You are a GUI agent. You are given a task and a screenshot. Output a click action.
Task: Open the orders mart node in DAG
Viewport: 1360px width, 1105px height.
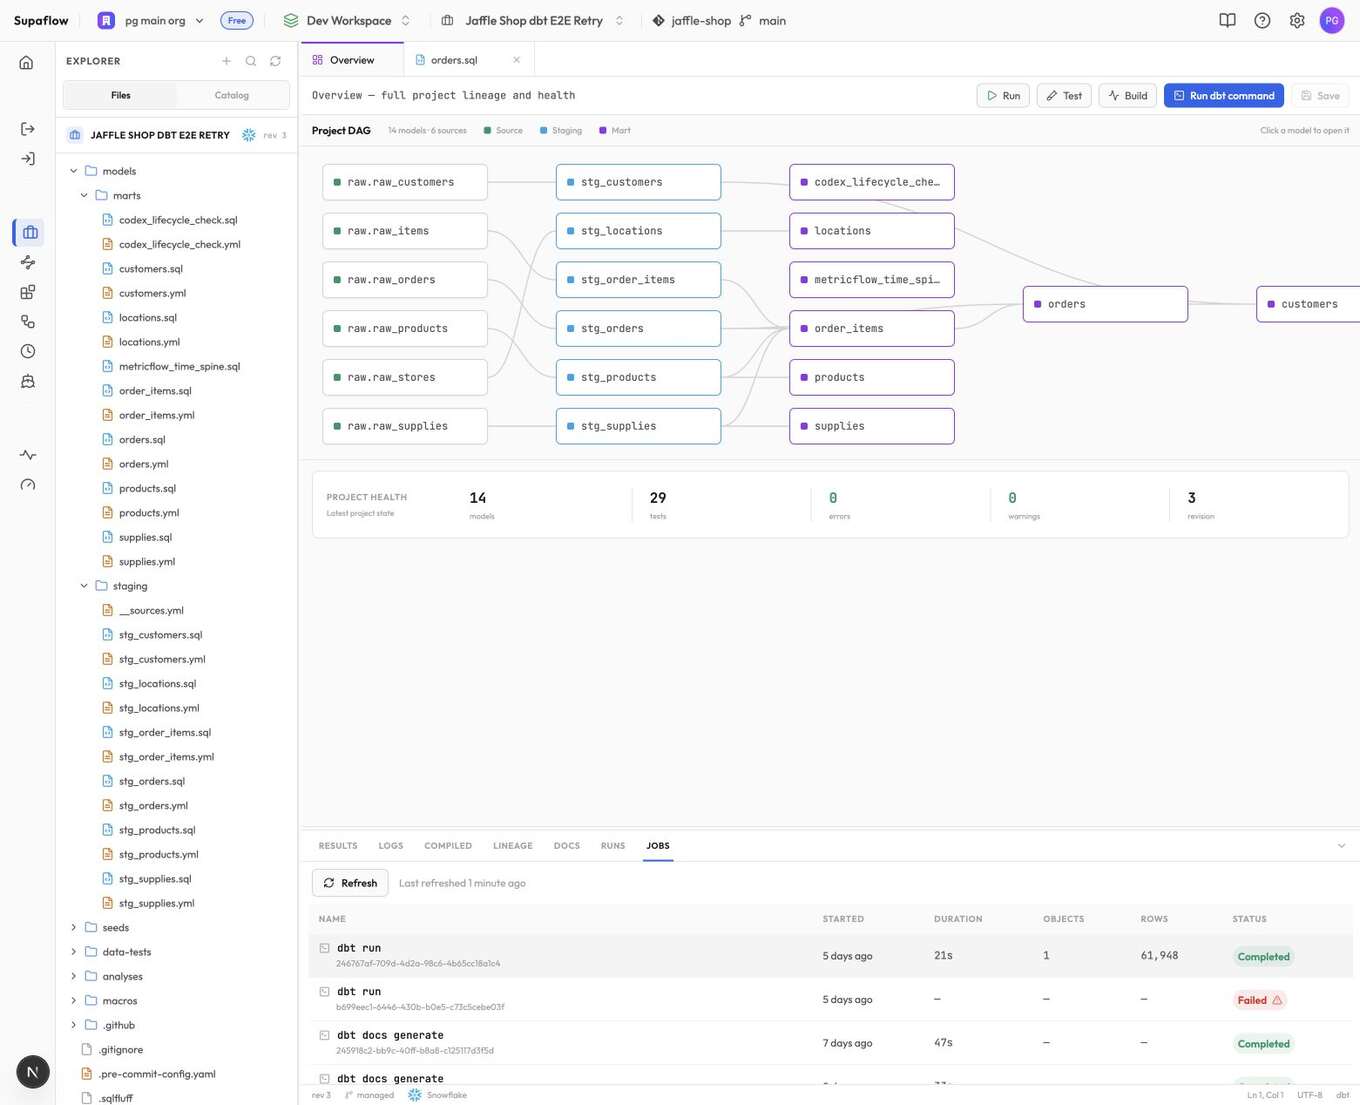click(x=1105, y=304)
